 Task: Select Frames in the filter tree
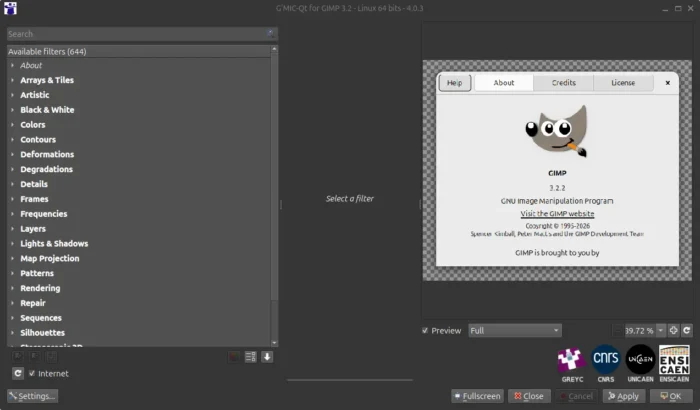(34, 199)
